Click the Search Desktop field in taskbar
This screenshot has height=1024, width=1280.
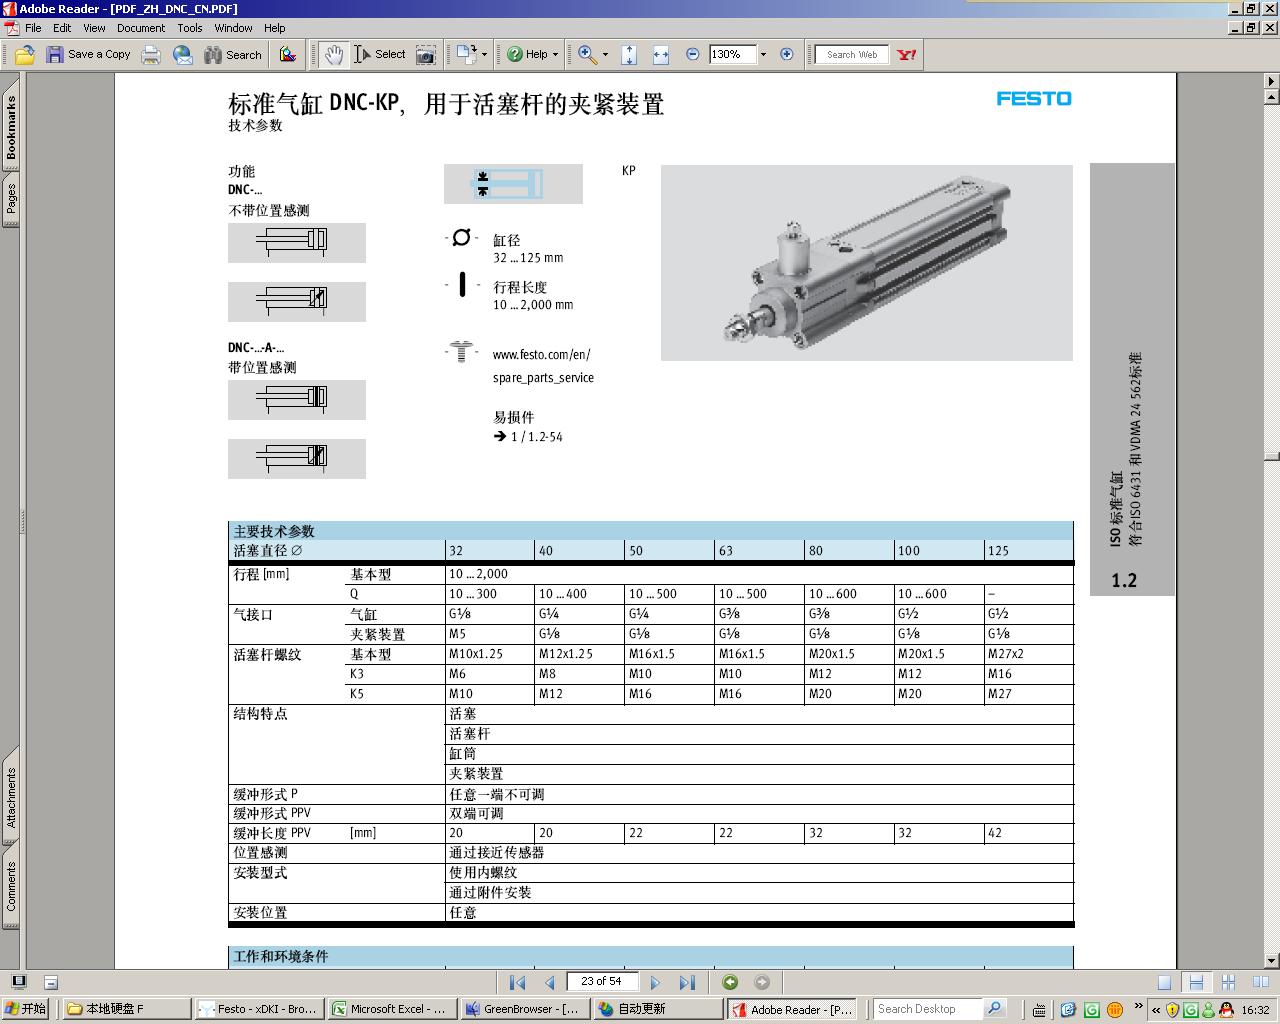(x=927, y=1009)
